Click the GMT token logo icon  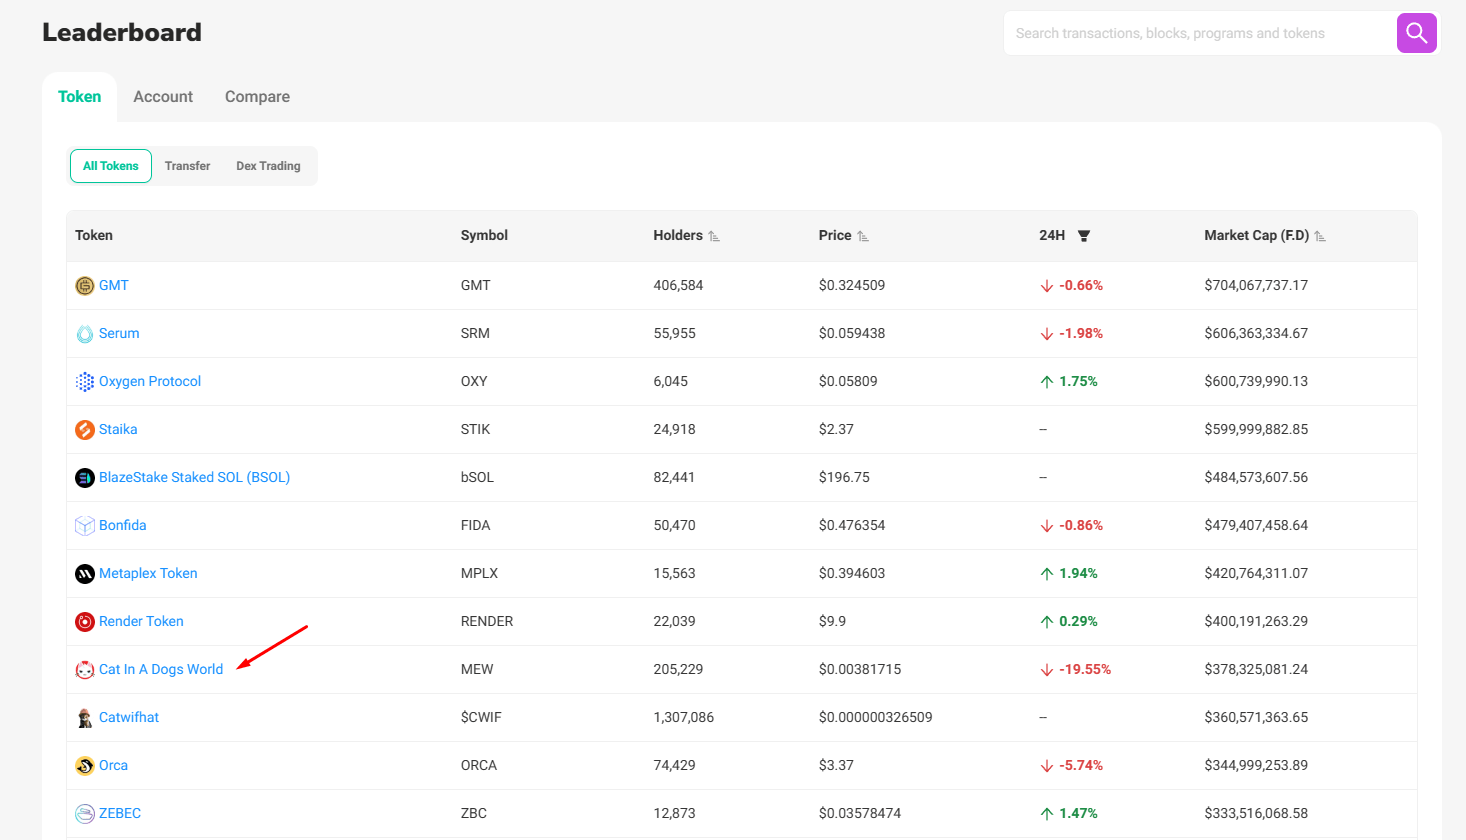click(85, 286)
